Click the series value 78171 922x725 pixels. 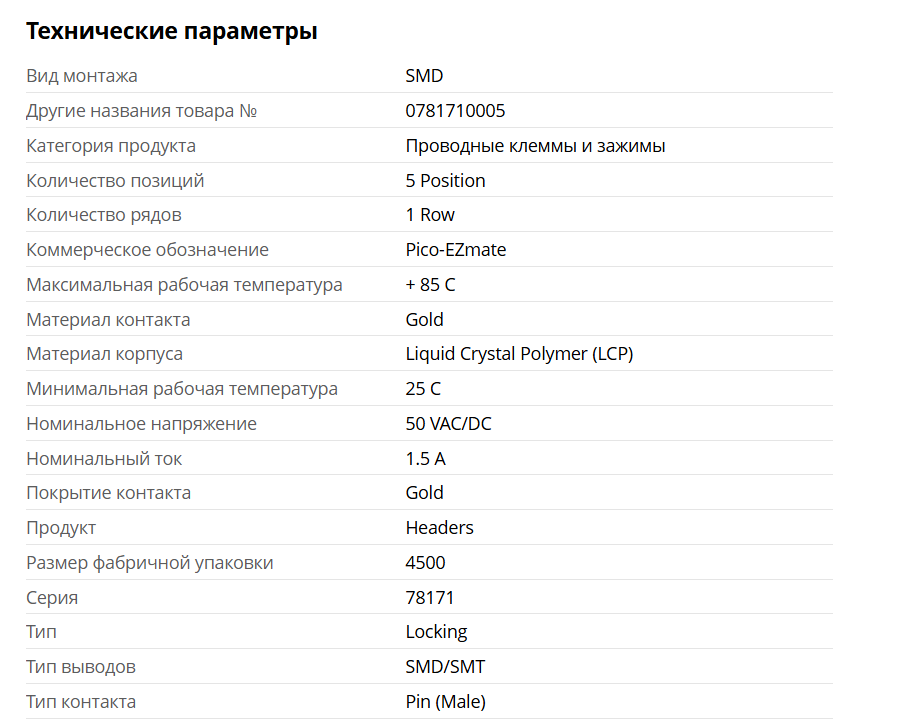coord(430,598)
